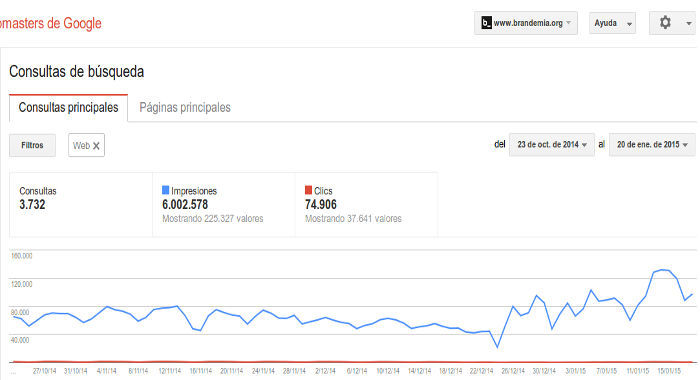
Task: Click the Google webmasters header link
Action: tap(50, 23)
